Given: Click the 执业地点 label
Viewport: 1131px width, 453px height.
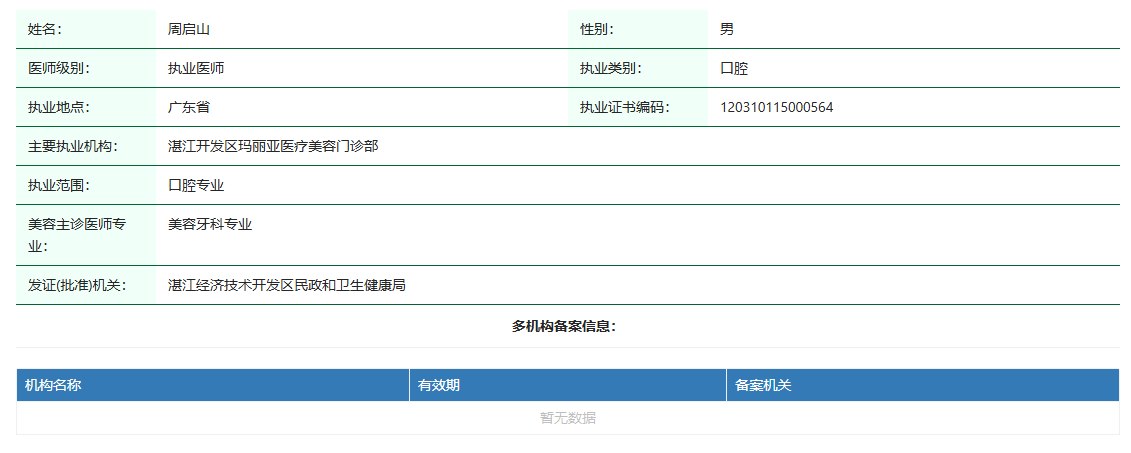Looking at the screenshot, I should pos(59,107).
